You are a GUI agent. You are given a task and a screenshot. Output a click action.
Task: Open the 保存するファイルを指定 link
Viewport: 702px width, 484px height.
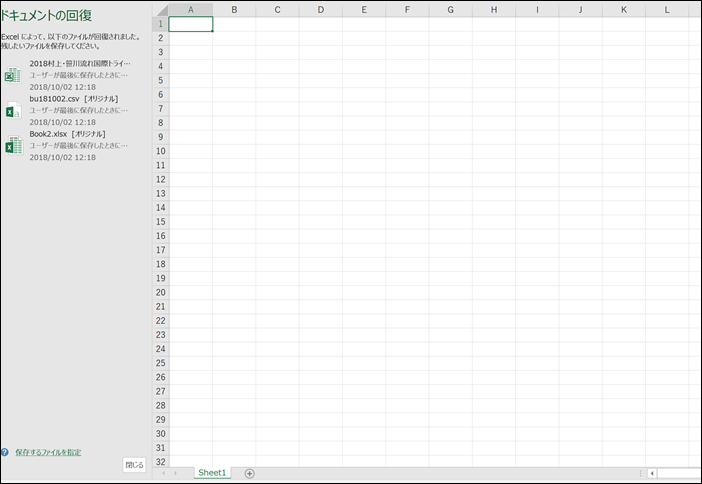point(48,452)
